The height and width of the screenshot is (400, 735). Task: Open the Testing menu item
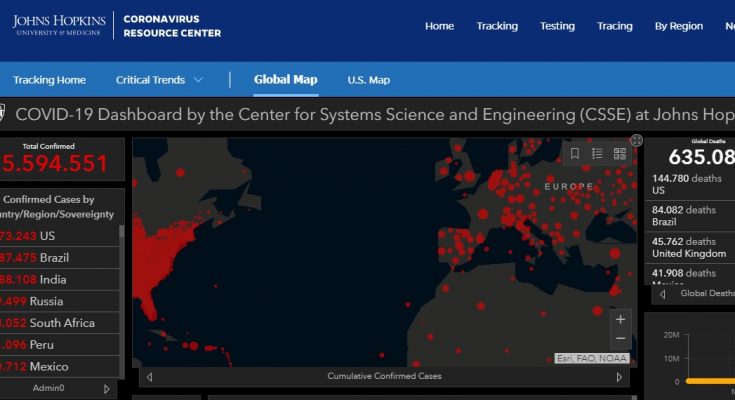point(557,26)
